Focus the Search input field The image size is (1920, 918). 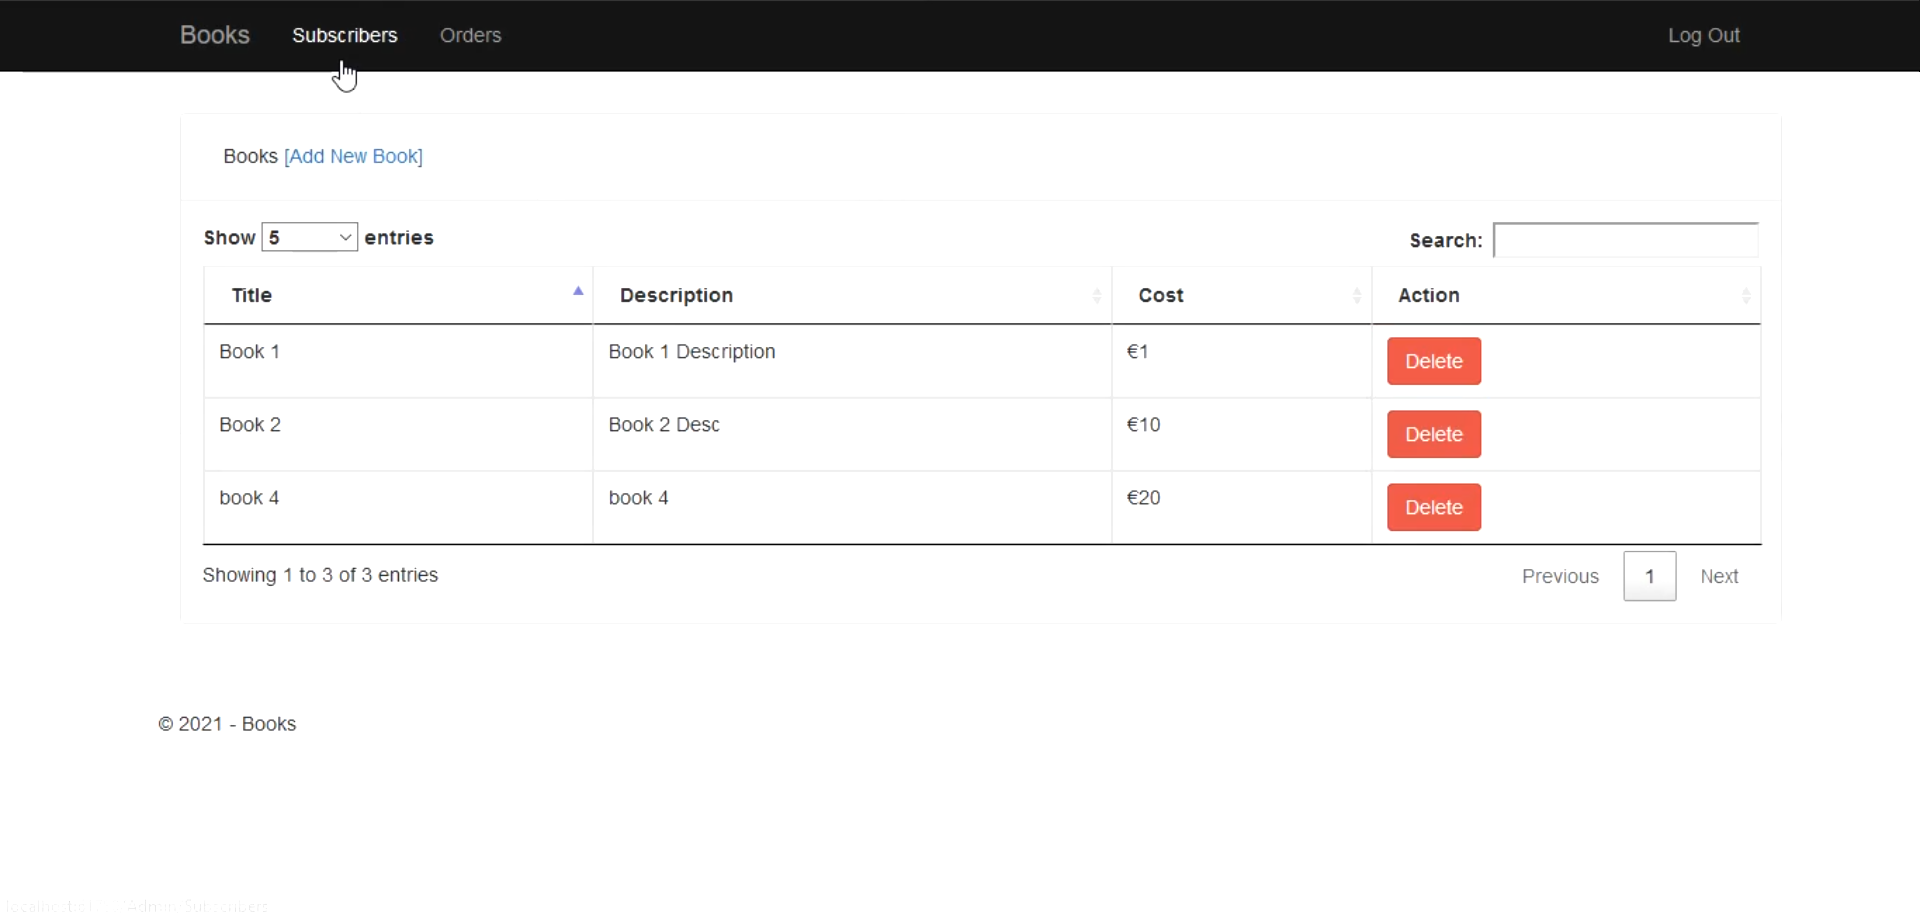(x=1625, y=240)
